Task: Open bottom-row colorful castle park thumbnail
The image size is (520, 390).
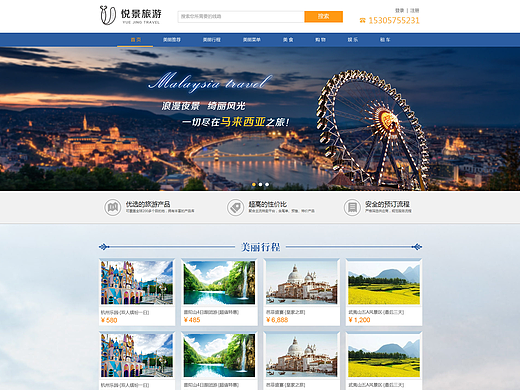Action: [x=137, y=356]
